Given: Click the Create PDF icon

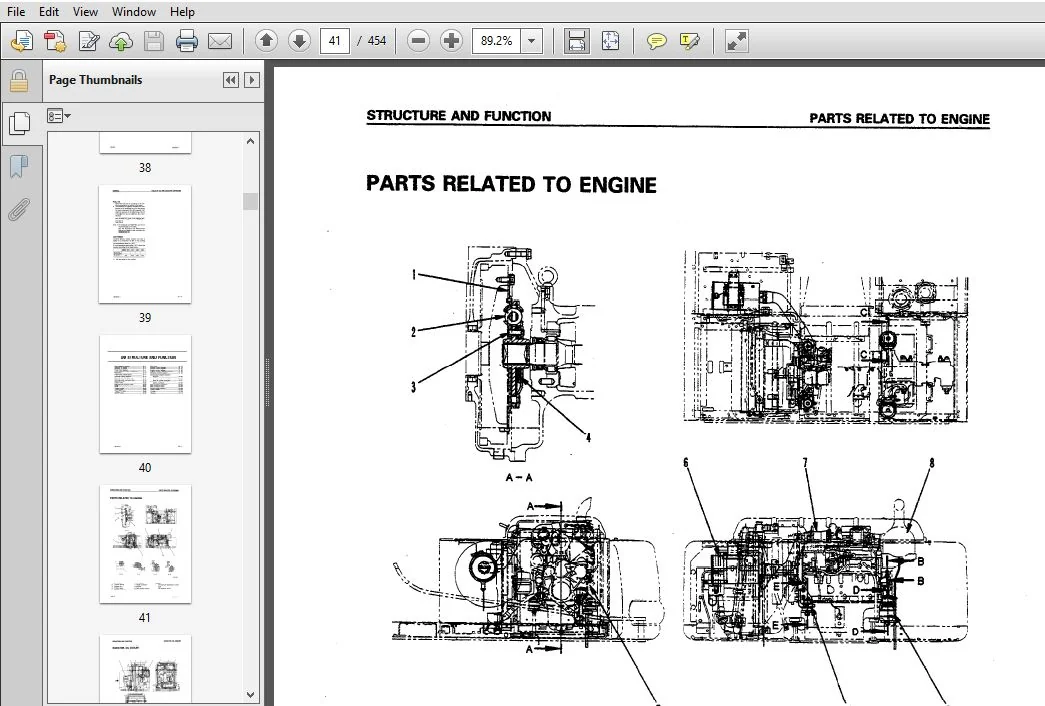Looking at the screenshot, I should click(21, 41).
